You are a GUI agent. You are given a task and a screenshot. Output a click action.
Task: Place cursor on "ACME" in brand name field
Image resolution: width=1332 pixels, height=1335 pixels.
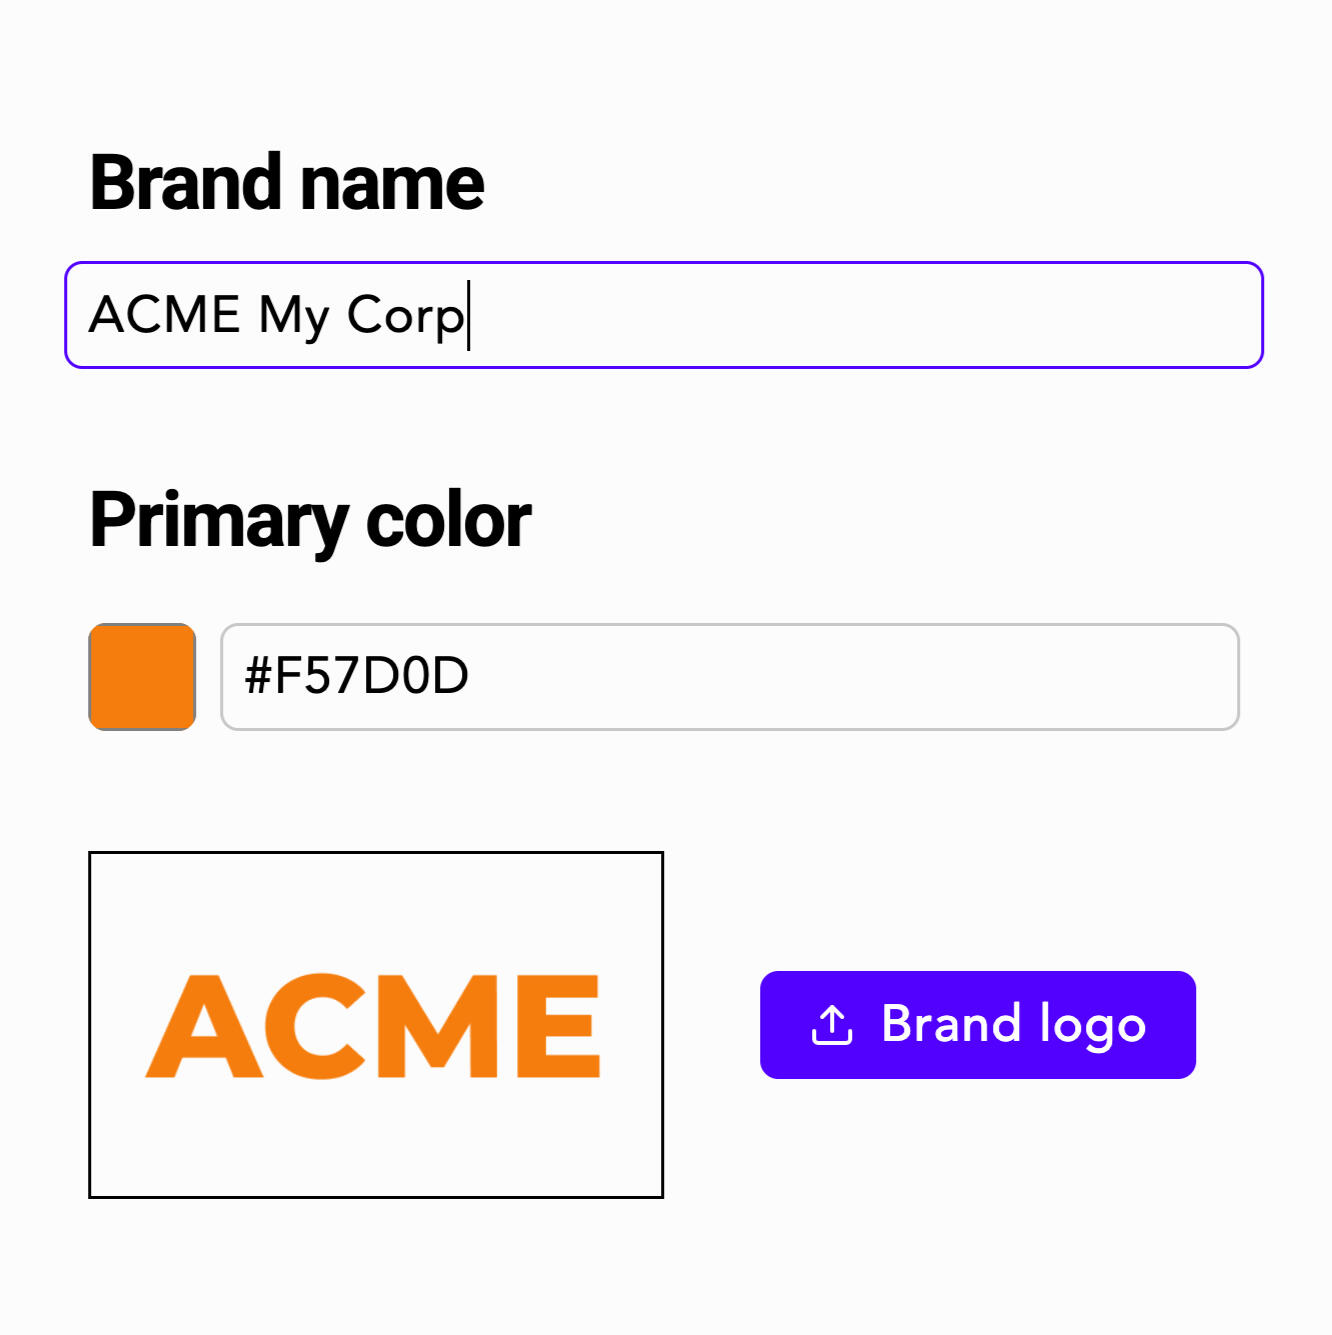(165, 315)
